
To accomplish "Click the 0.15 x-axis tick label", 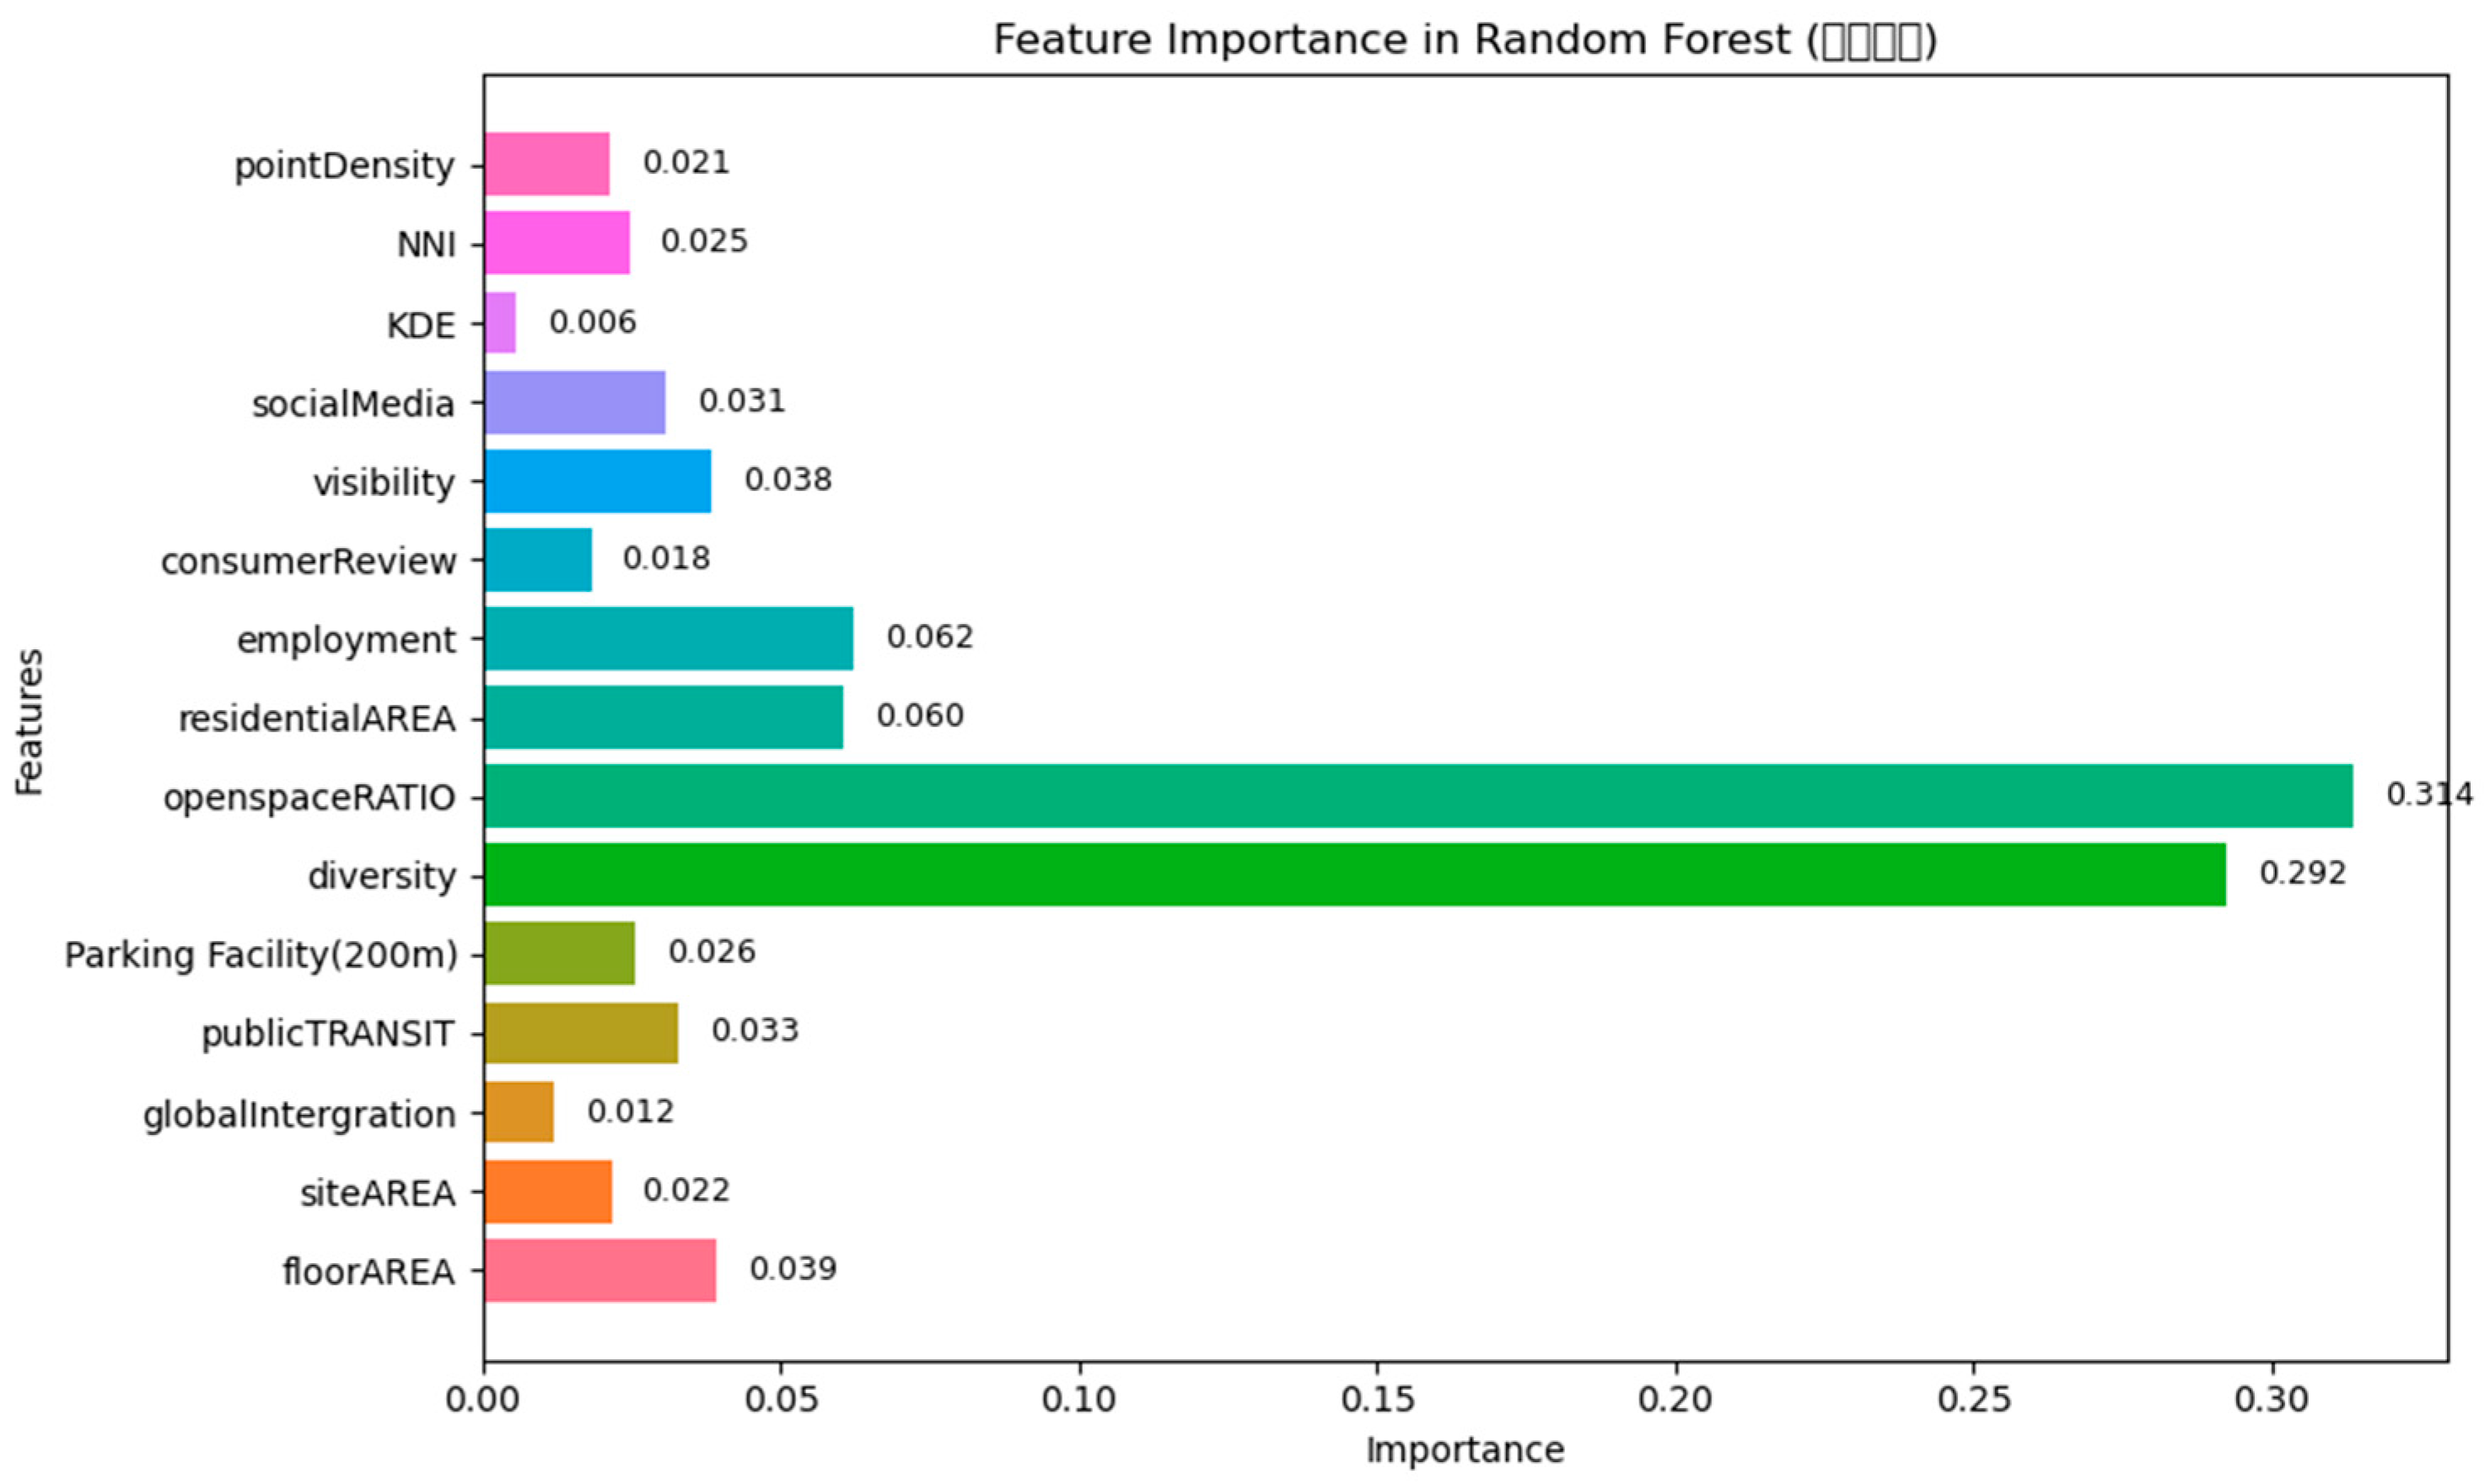I will click(x=1377, y=1400).
